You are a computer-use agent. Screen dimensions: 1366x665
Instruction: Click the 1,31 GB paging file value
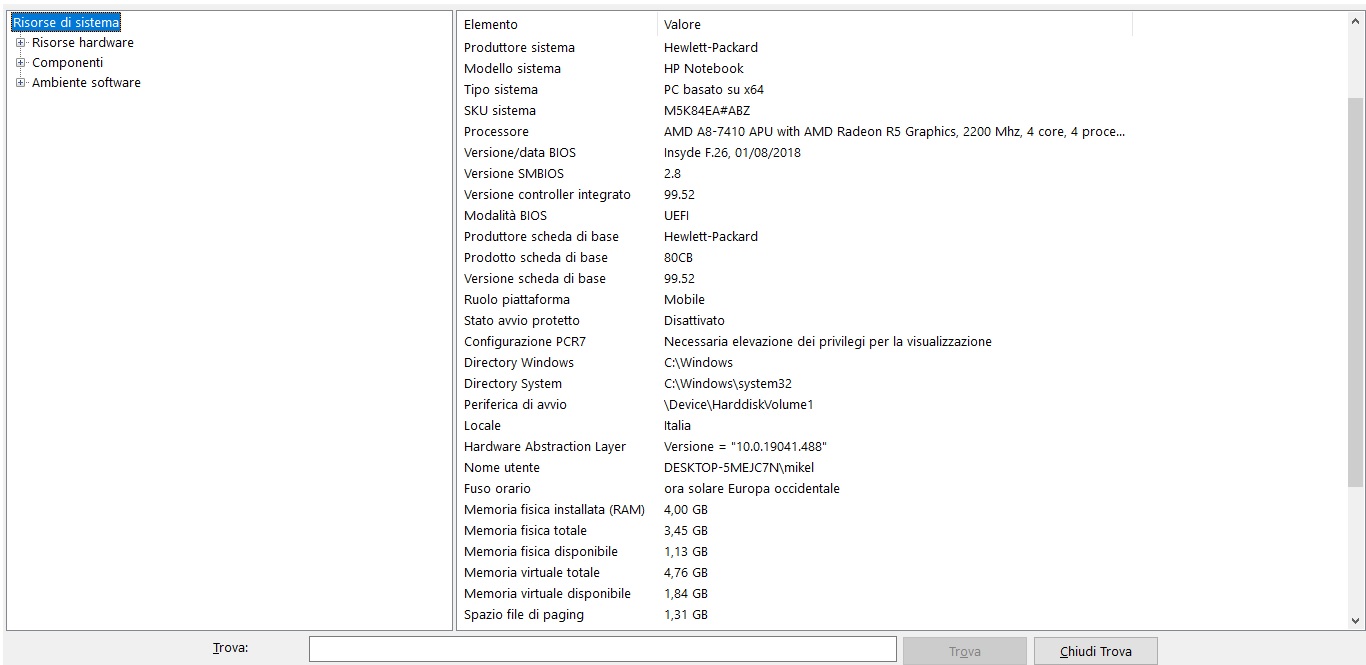pyautogui.click(x=686, y=614)
